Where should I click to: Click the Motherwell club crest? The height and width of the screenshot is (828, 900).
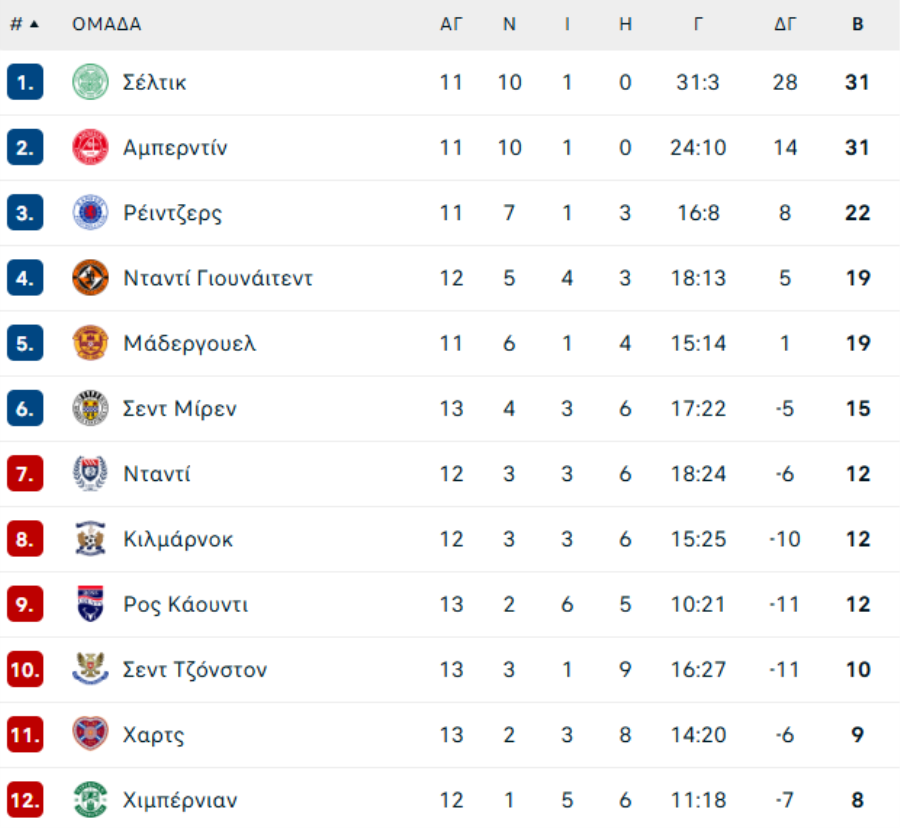pos(90,343)
